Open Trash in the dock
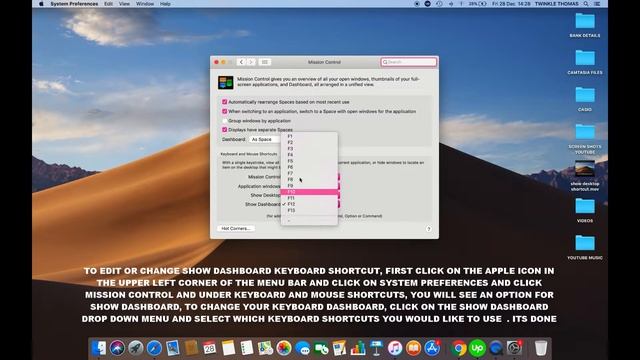The image size is (640, 360). [541, 348]
